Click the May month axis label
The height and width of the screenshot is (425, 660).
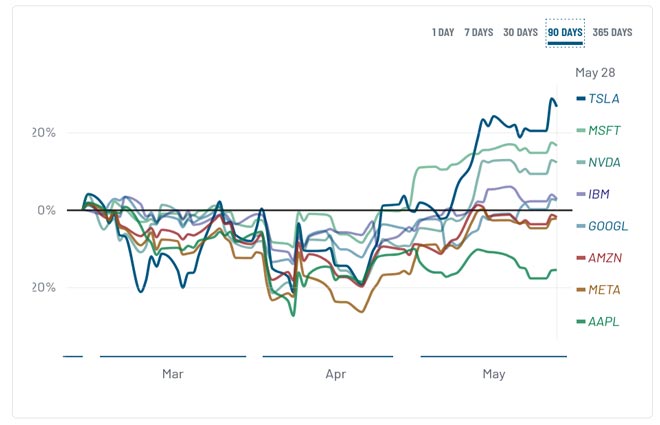[x=493, y=374]
